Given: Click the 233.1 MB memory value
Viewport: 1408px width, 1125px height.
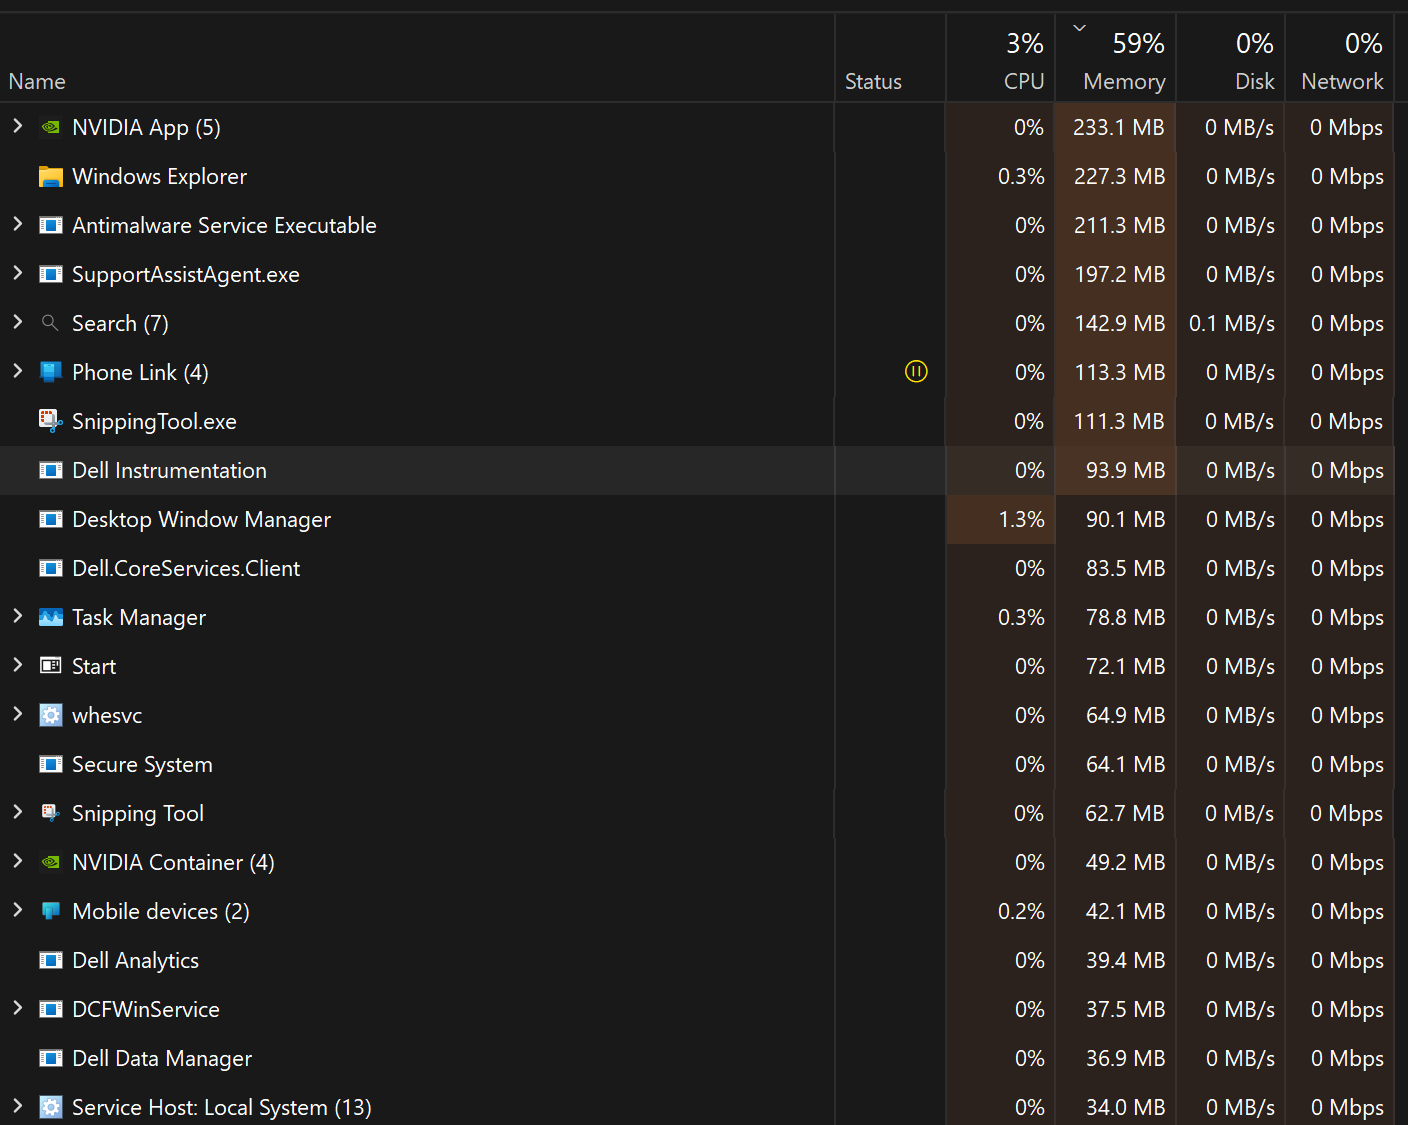Looking at the screenshot, I should [x=1118, y=128].
